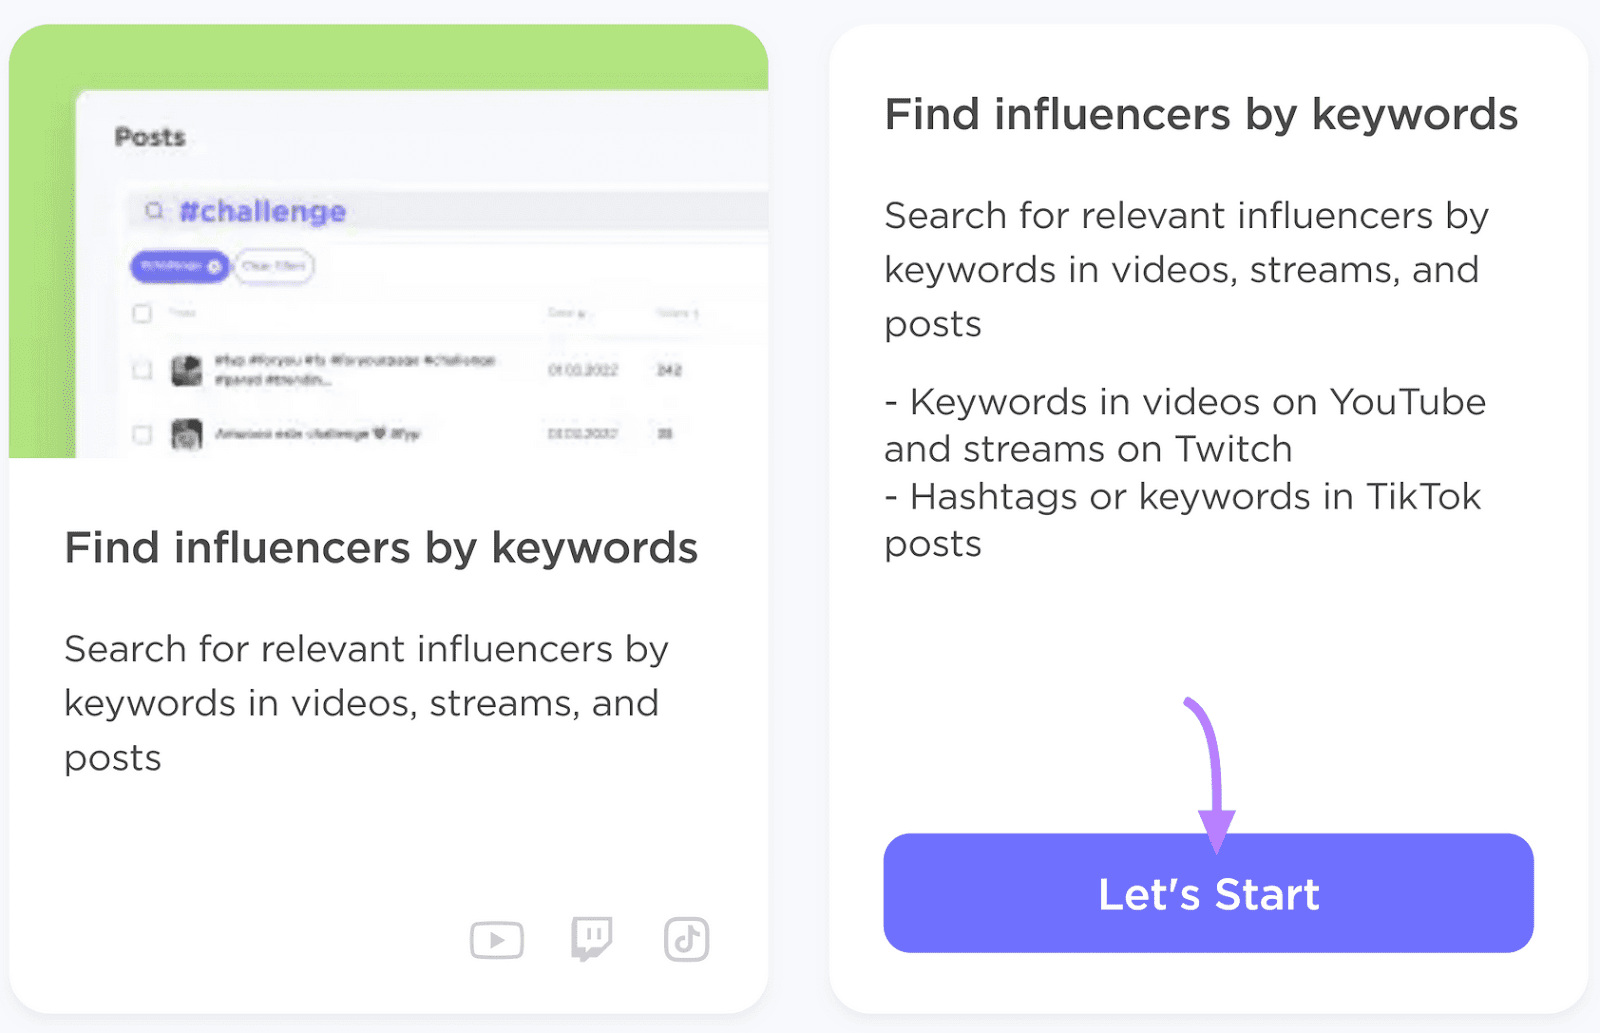Open the Posts tab heading

[149, 137]
